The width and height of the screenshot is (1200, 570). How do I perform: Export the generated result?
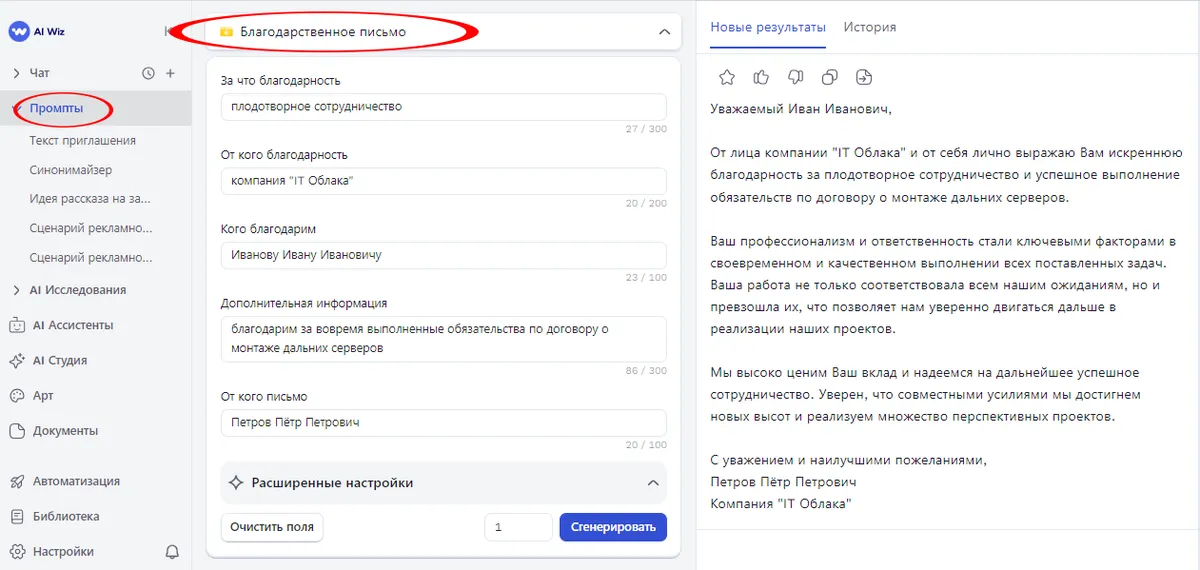coord(864,77)
